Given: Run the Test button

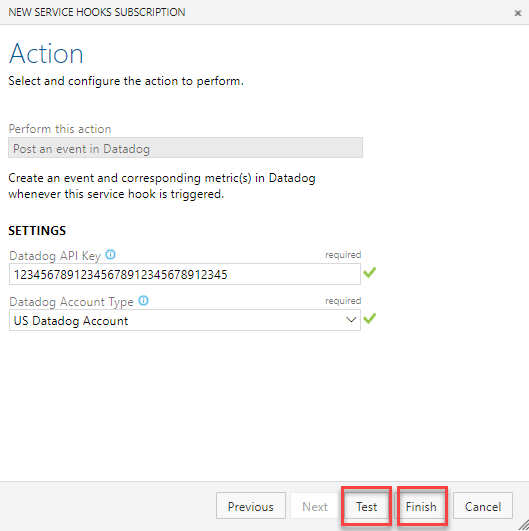Looking at the screenshot, I should coord(366,506).
